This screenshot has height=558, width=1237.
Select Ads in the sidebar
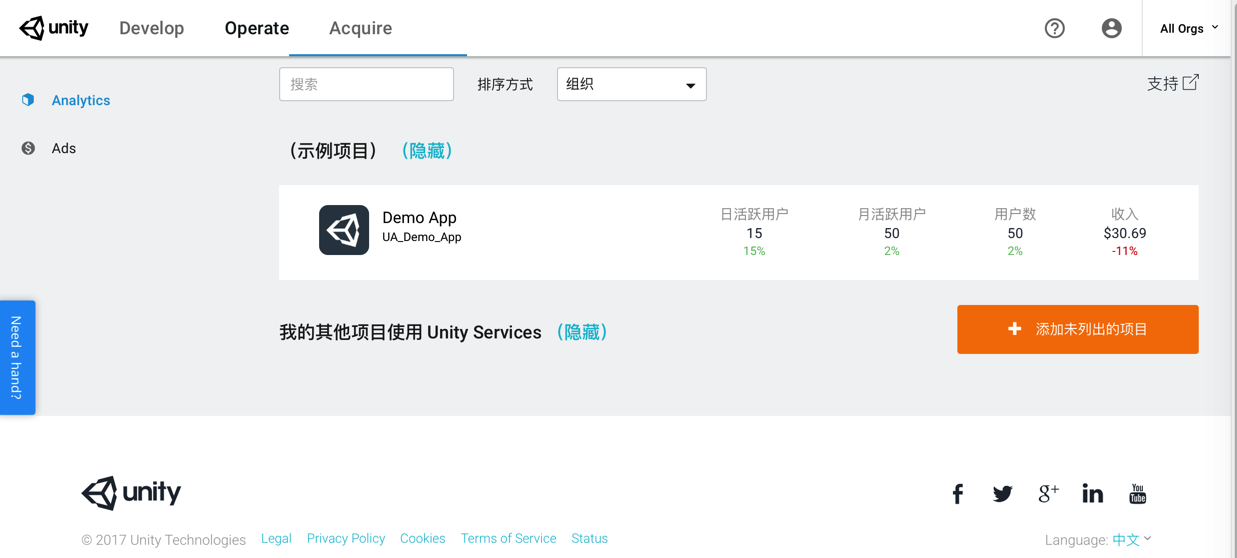64,148
